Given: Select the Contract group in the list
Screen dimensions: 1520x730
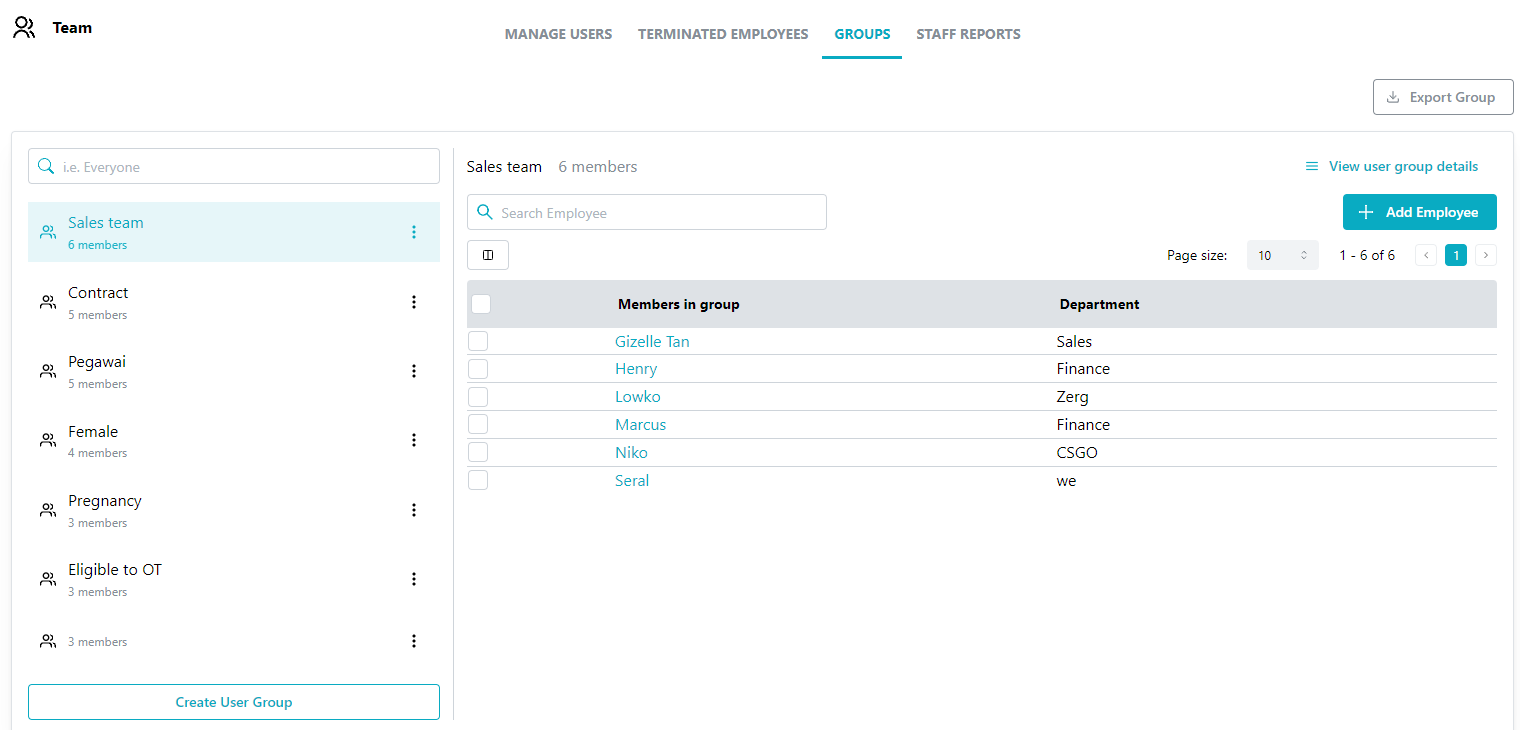Looking at the screenshot, I should click(x=234, y=302).
